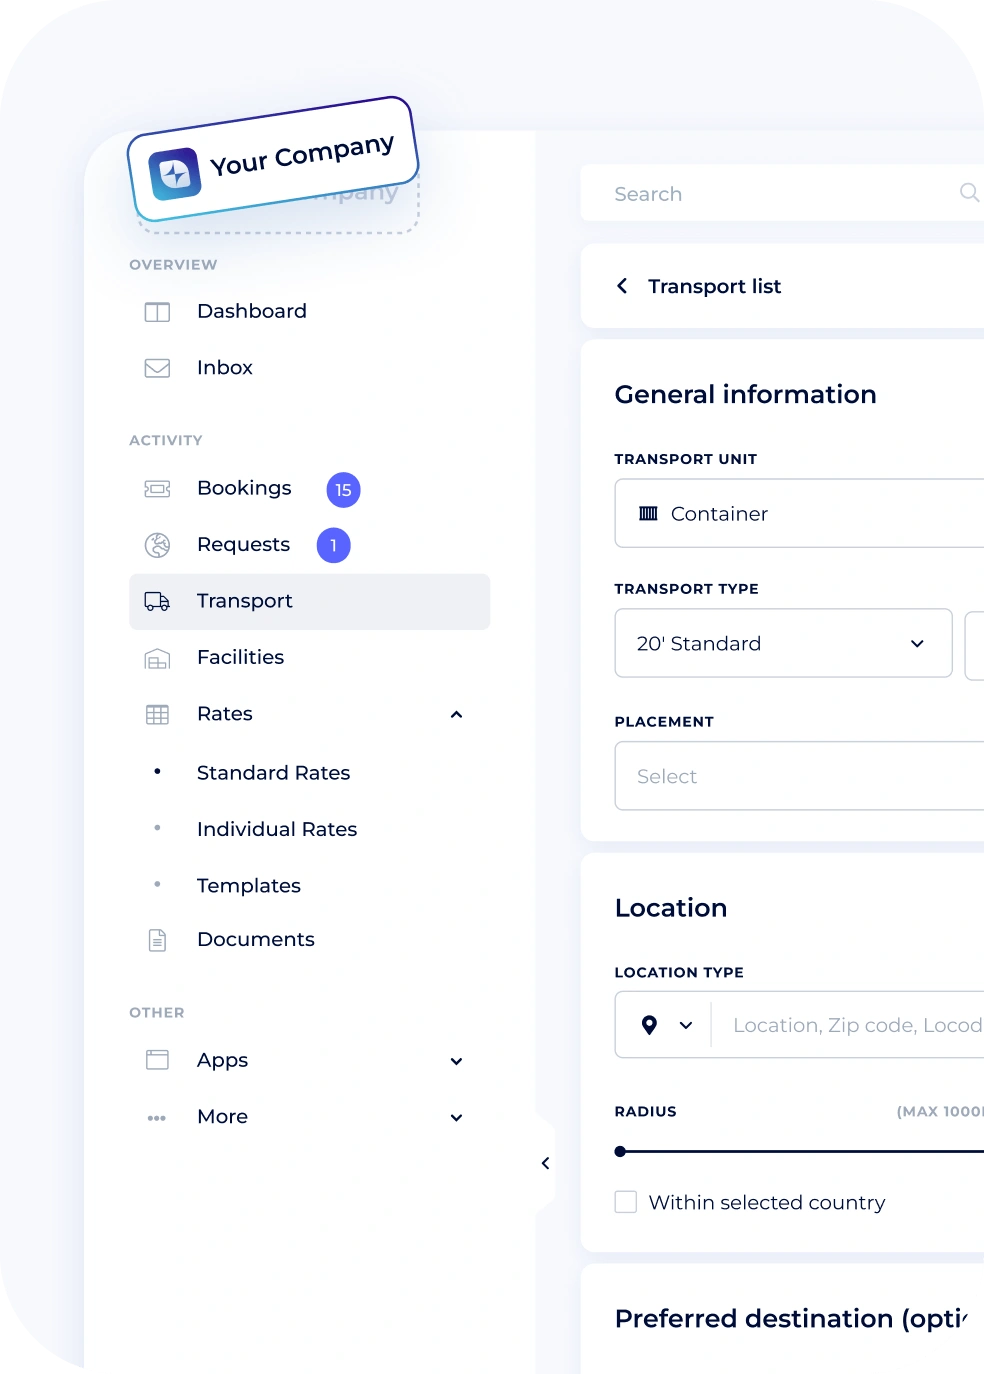Image resolution: width=984 pixels, height=1374 pixels.
Task: Click the Apps window icon
Action: pyautogui.click(x=157, y=1060)
